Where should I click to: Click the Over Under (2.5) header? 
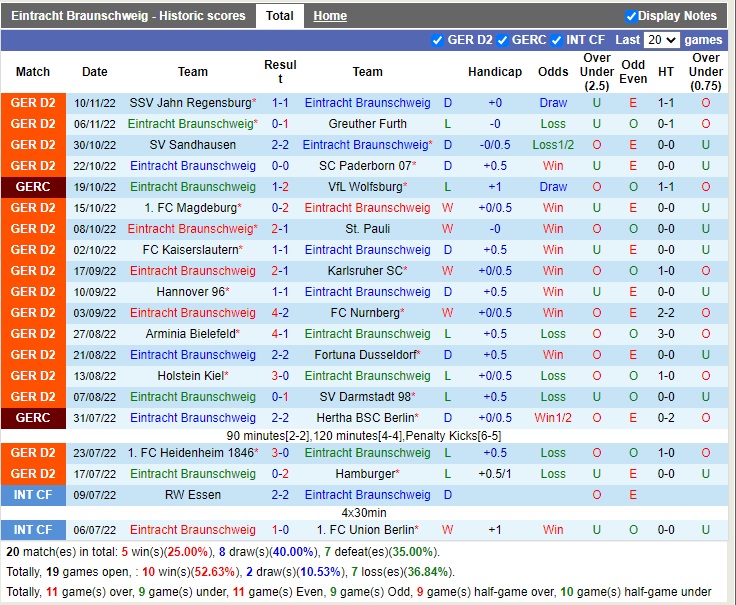click(597, 72)
